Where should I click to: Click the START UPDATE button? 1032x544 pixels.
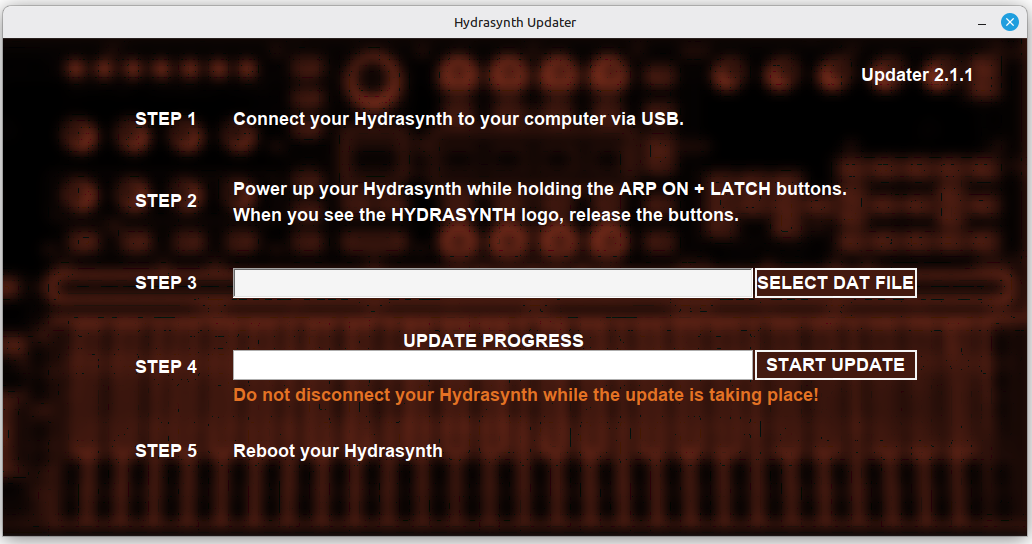(835, 365)
